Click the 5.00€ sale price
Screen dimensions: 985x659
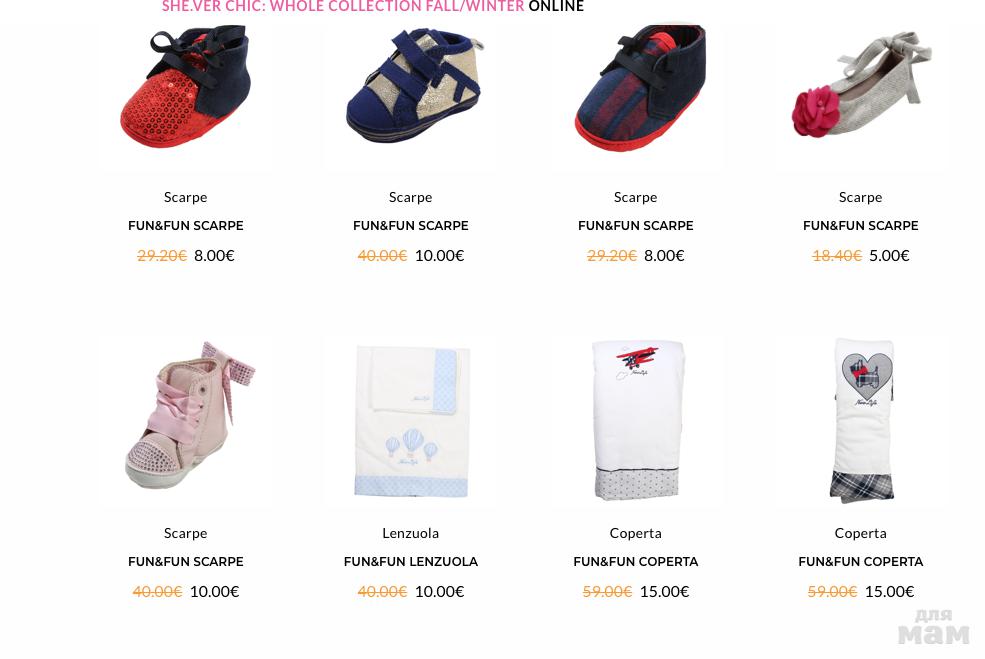(889, 256)
